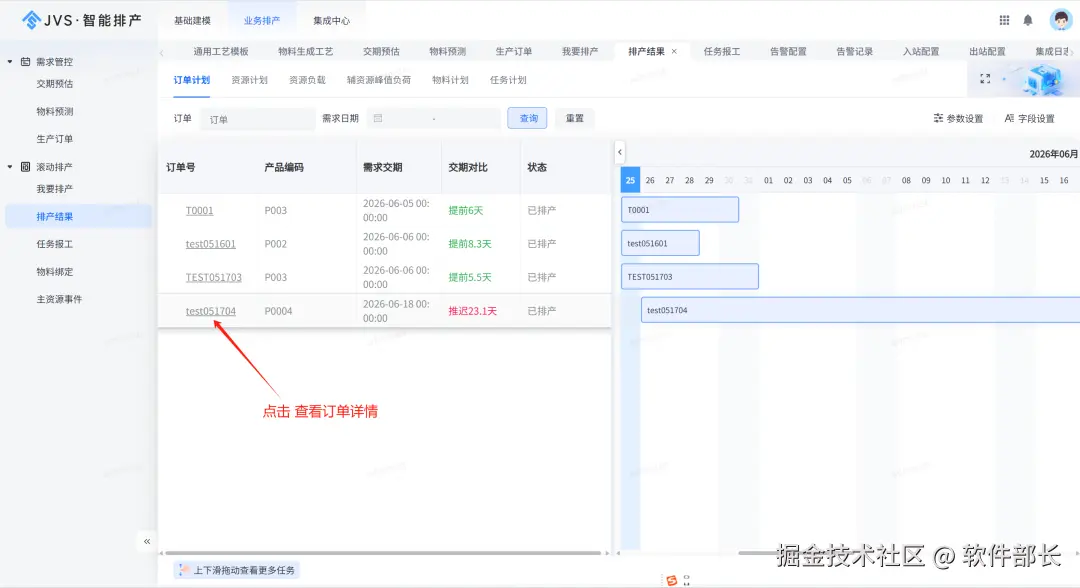
Task: Open the 生产订单 page tab
Action: click(513, 52)
